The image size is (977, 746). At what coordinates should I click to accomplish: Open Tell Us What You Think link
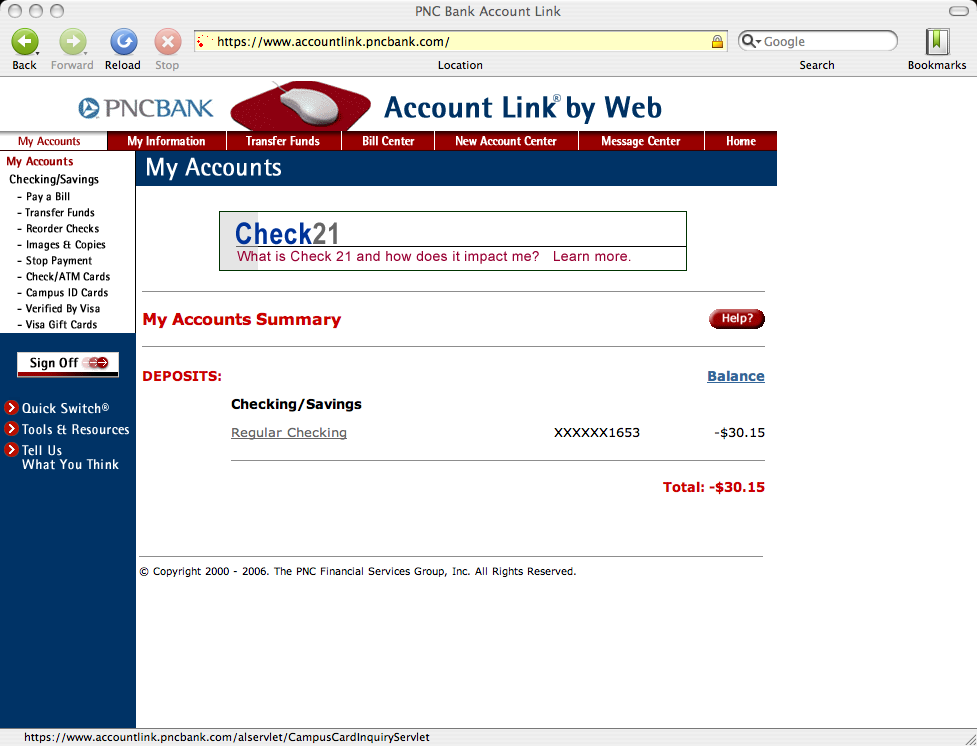[70, 457]
